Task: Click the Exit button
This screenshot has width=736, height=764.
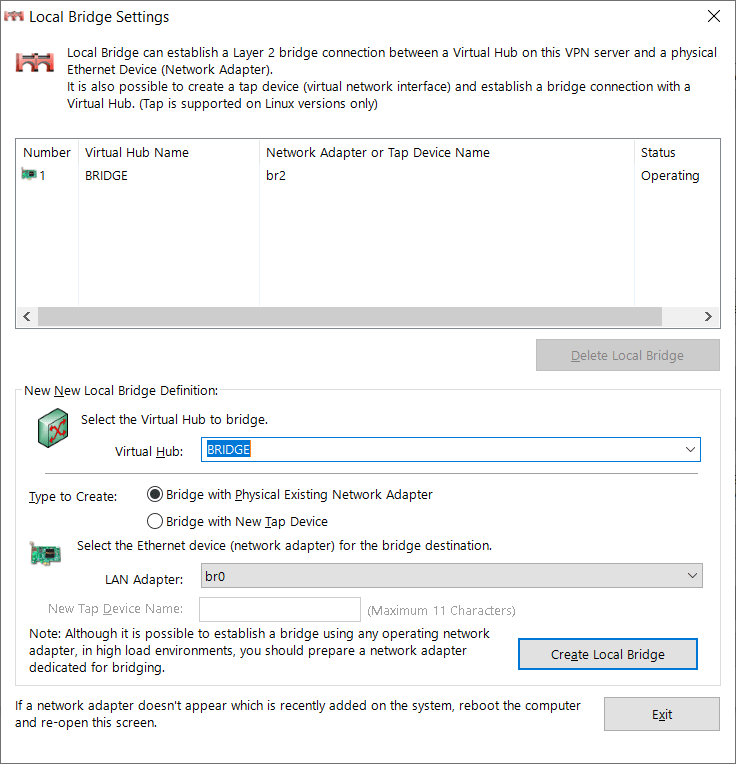Action: (661, 714)
